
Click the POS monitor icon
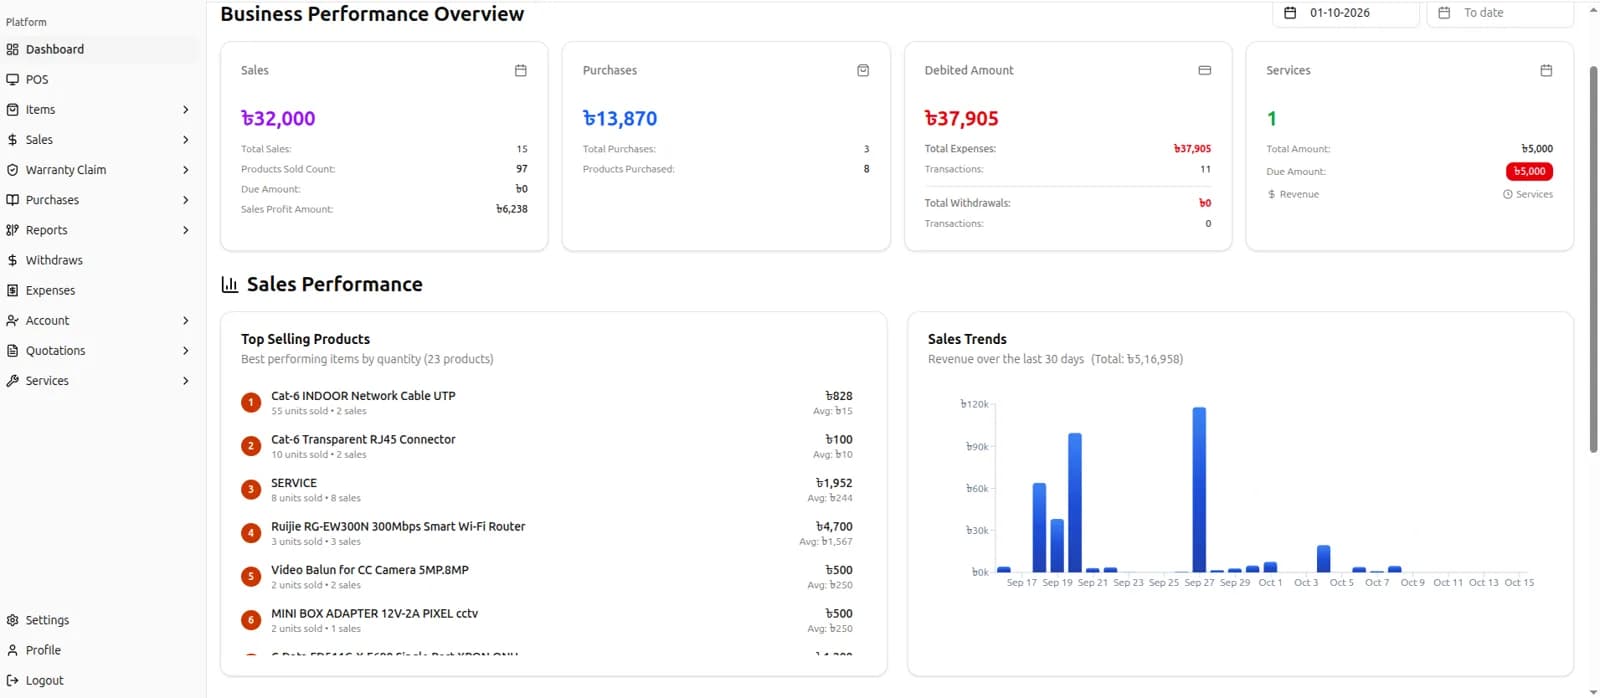[12, 79]
